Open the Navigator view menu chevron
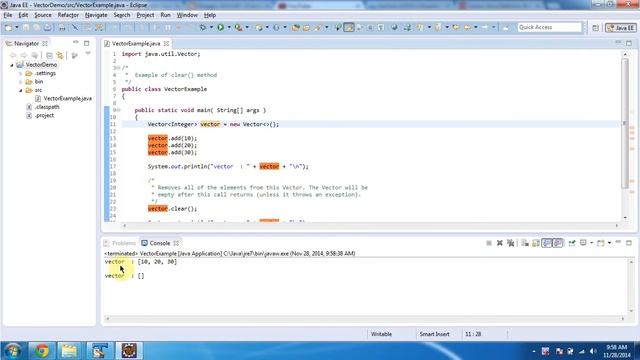 tap(88, 54)
